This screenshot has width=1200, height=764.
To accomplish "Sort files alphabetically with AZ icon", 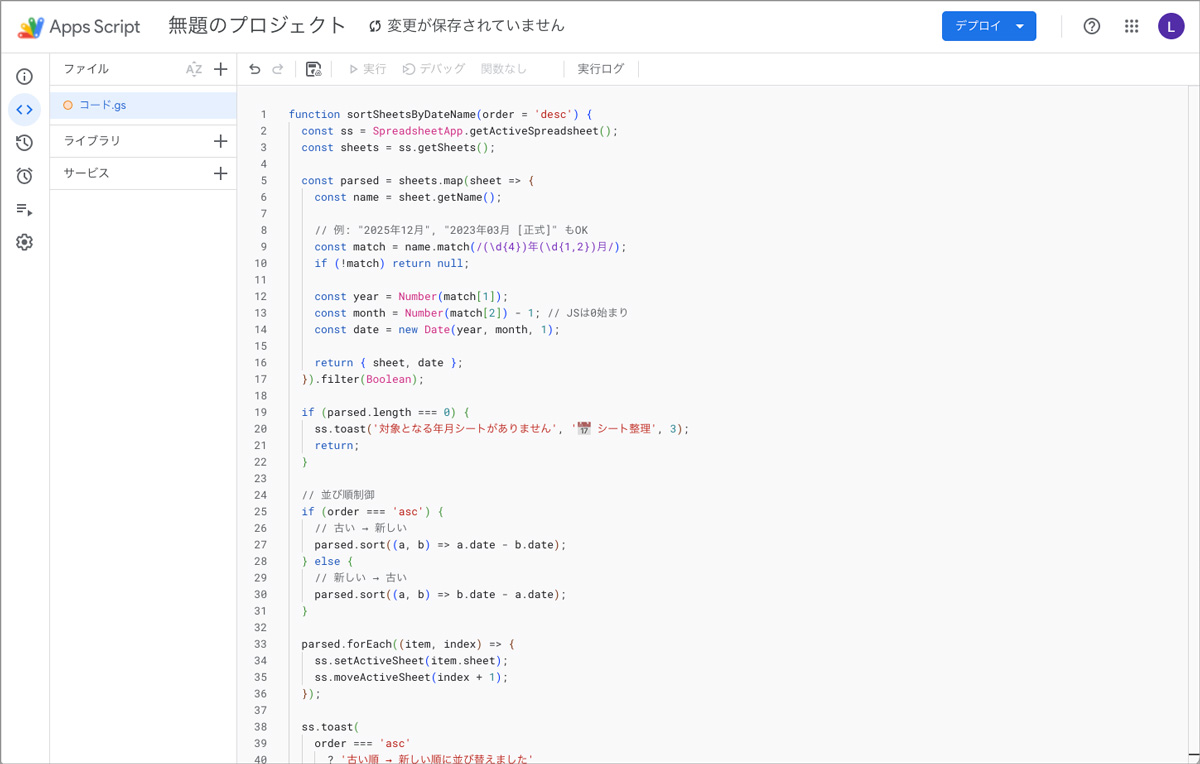I will [x=194, y=69].
